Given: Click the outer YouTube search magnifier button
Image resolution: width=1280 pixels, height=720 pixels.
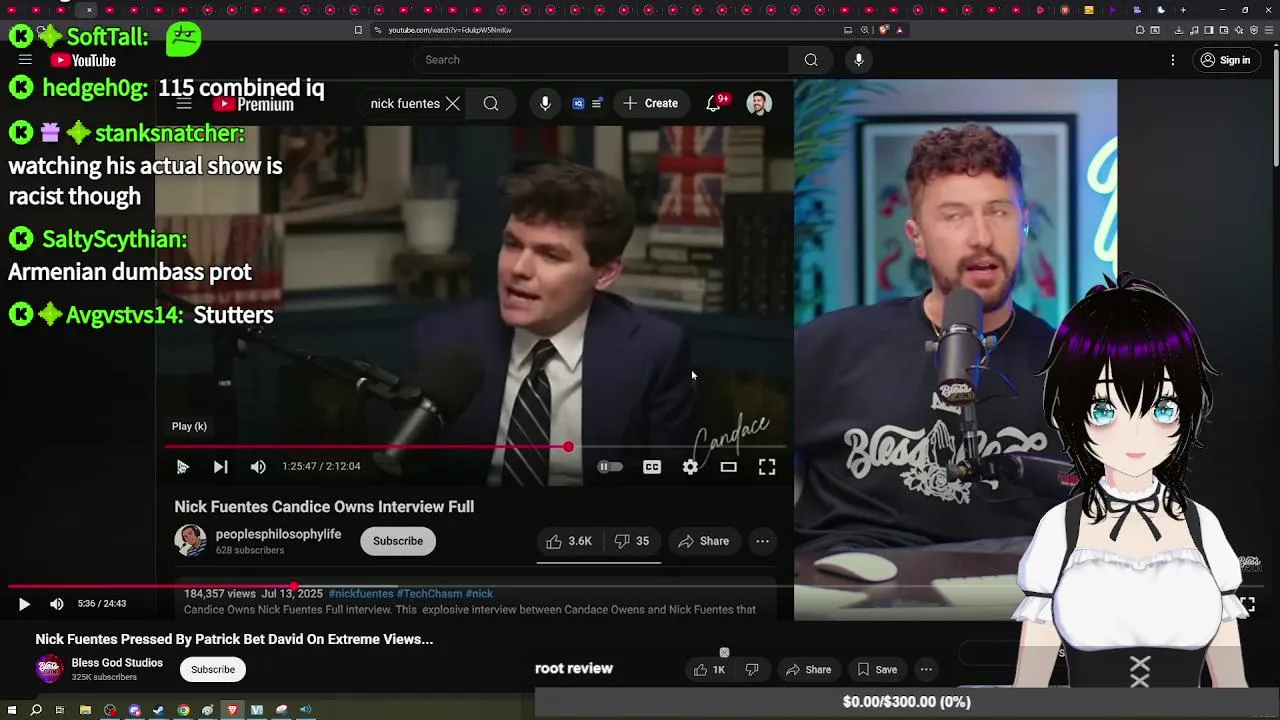Looking at the screenshot, I should point(811,60).
